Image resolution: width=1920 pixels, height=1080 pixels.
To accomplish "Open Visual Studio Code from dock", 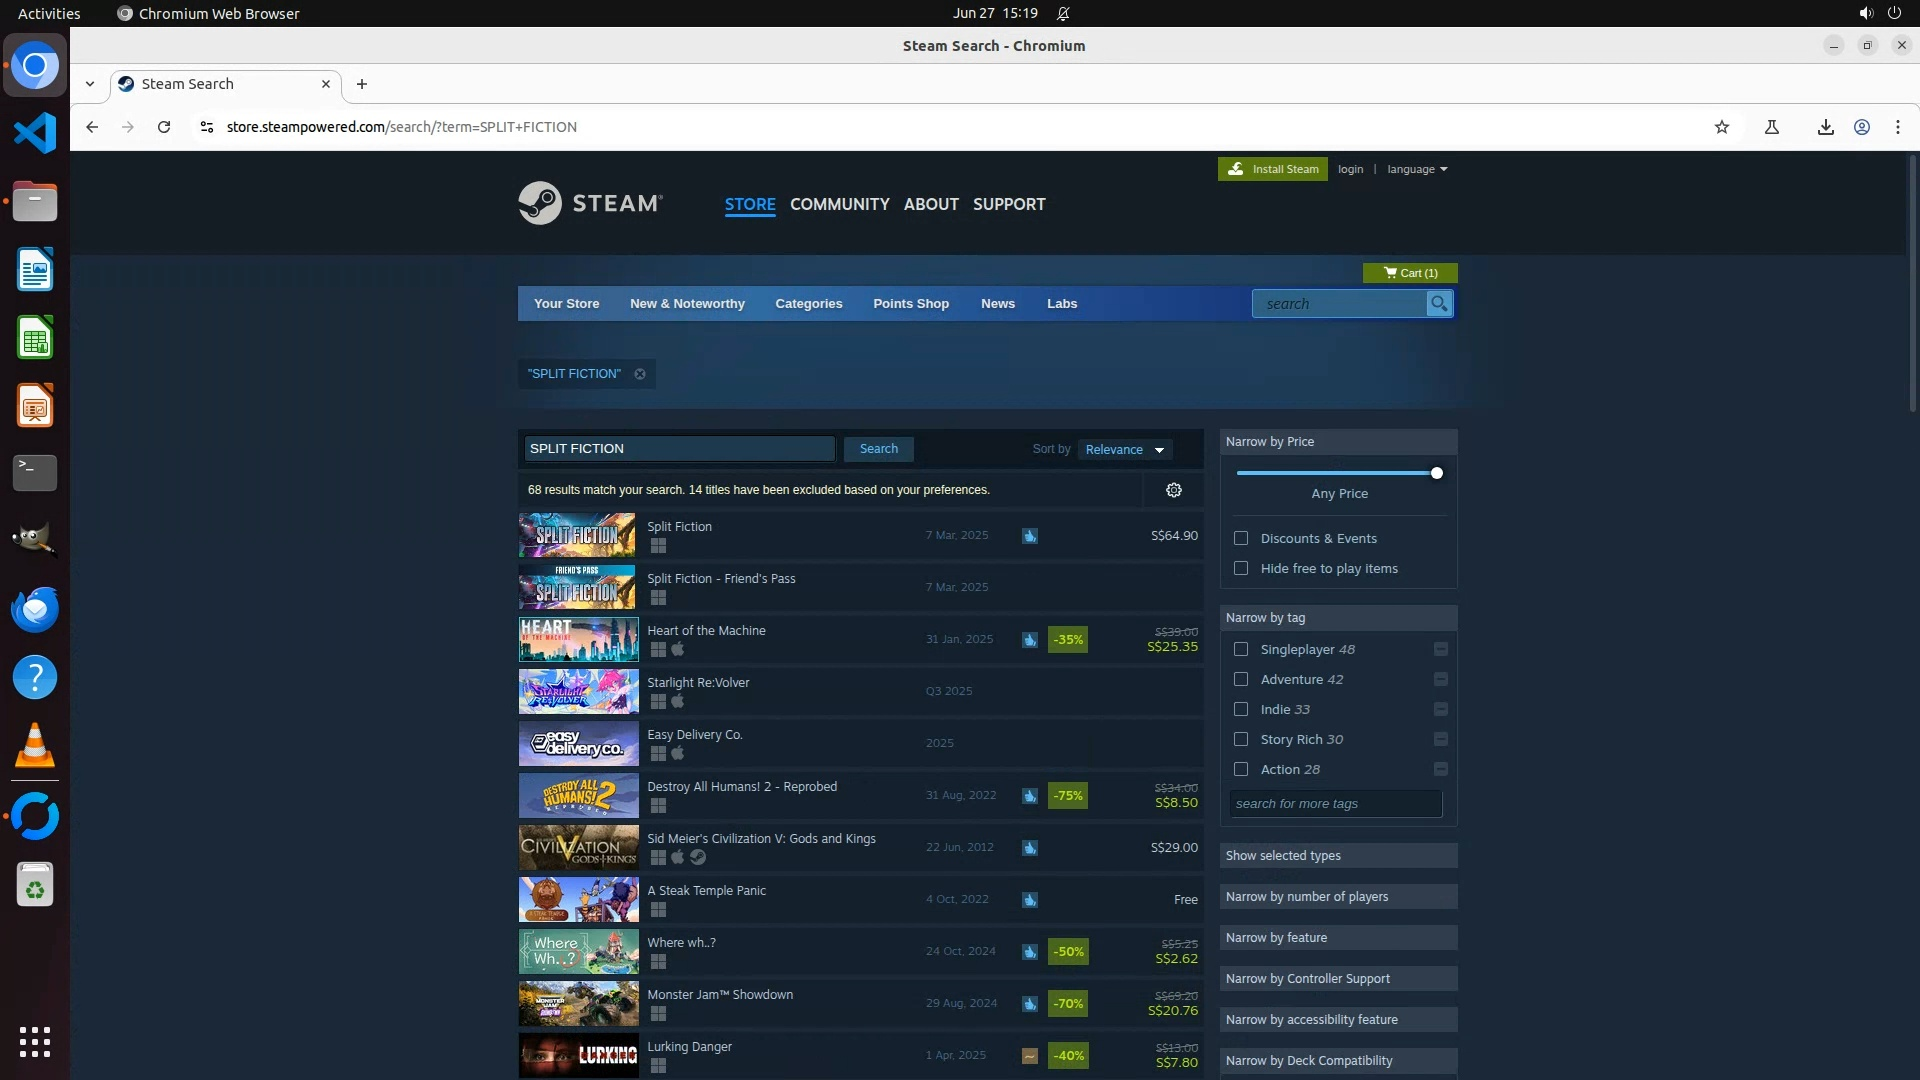I will pos(35,133).
